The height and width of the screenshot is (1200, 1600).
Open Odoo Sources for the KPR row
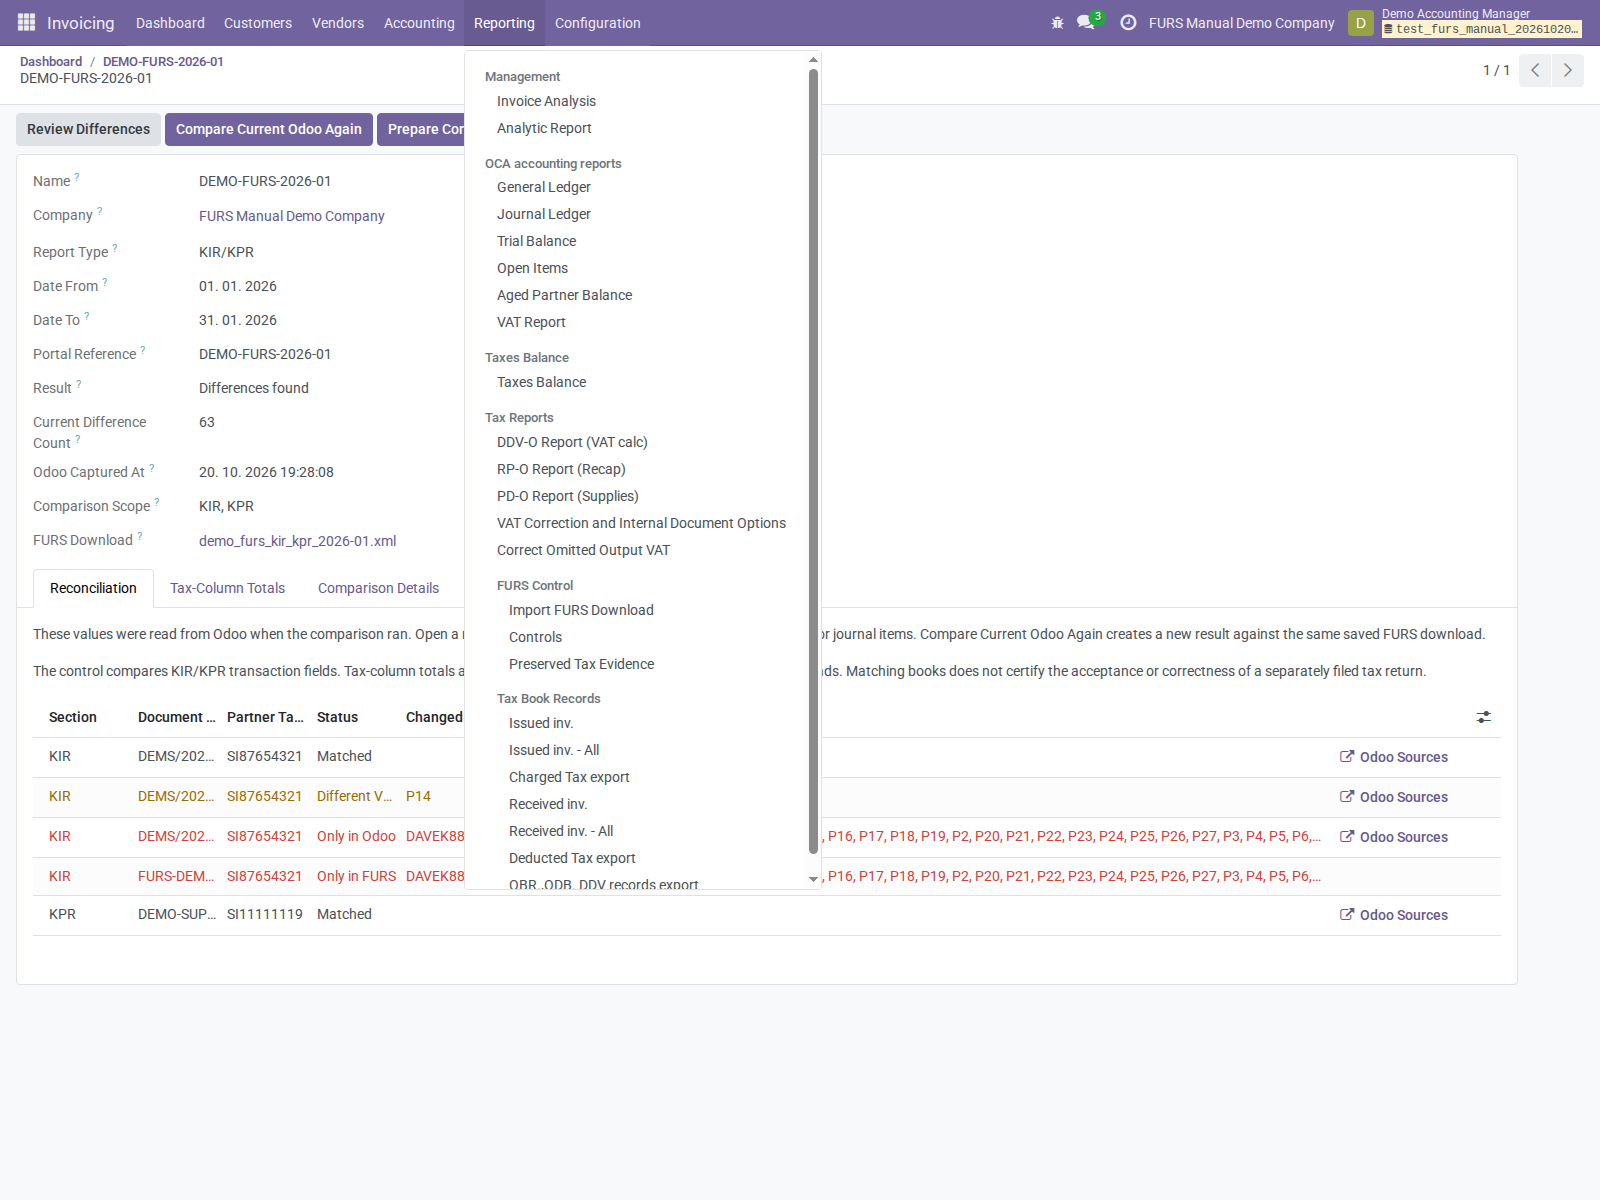(1394, 915)
